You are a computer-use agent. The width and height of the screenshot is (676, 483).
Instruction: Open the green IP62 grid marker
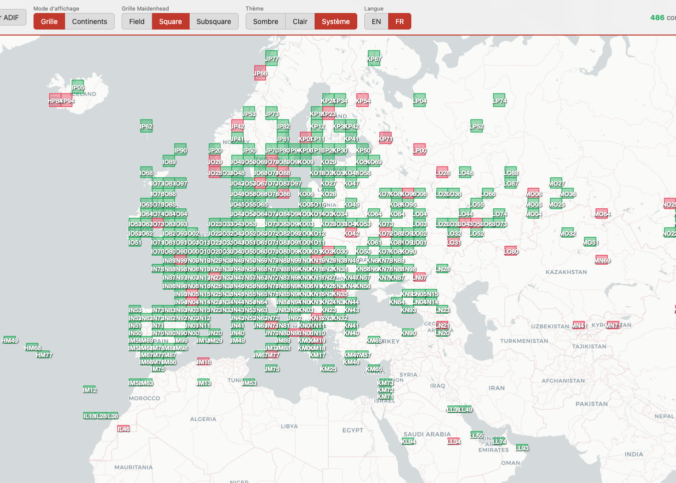click(x=146, y=127)
